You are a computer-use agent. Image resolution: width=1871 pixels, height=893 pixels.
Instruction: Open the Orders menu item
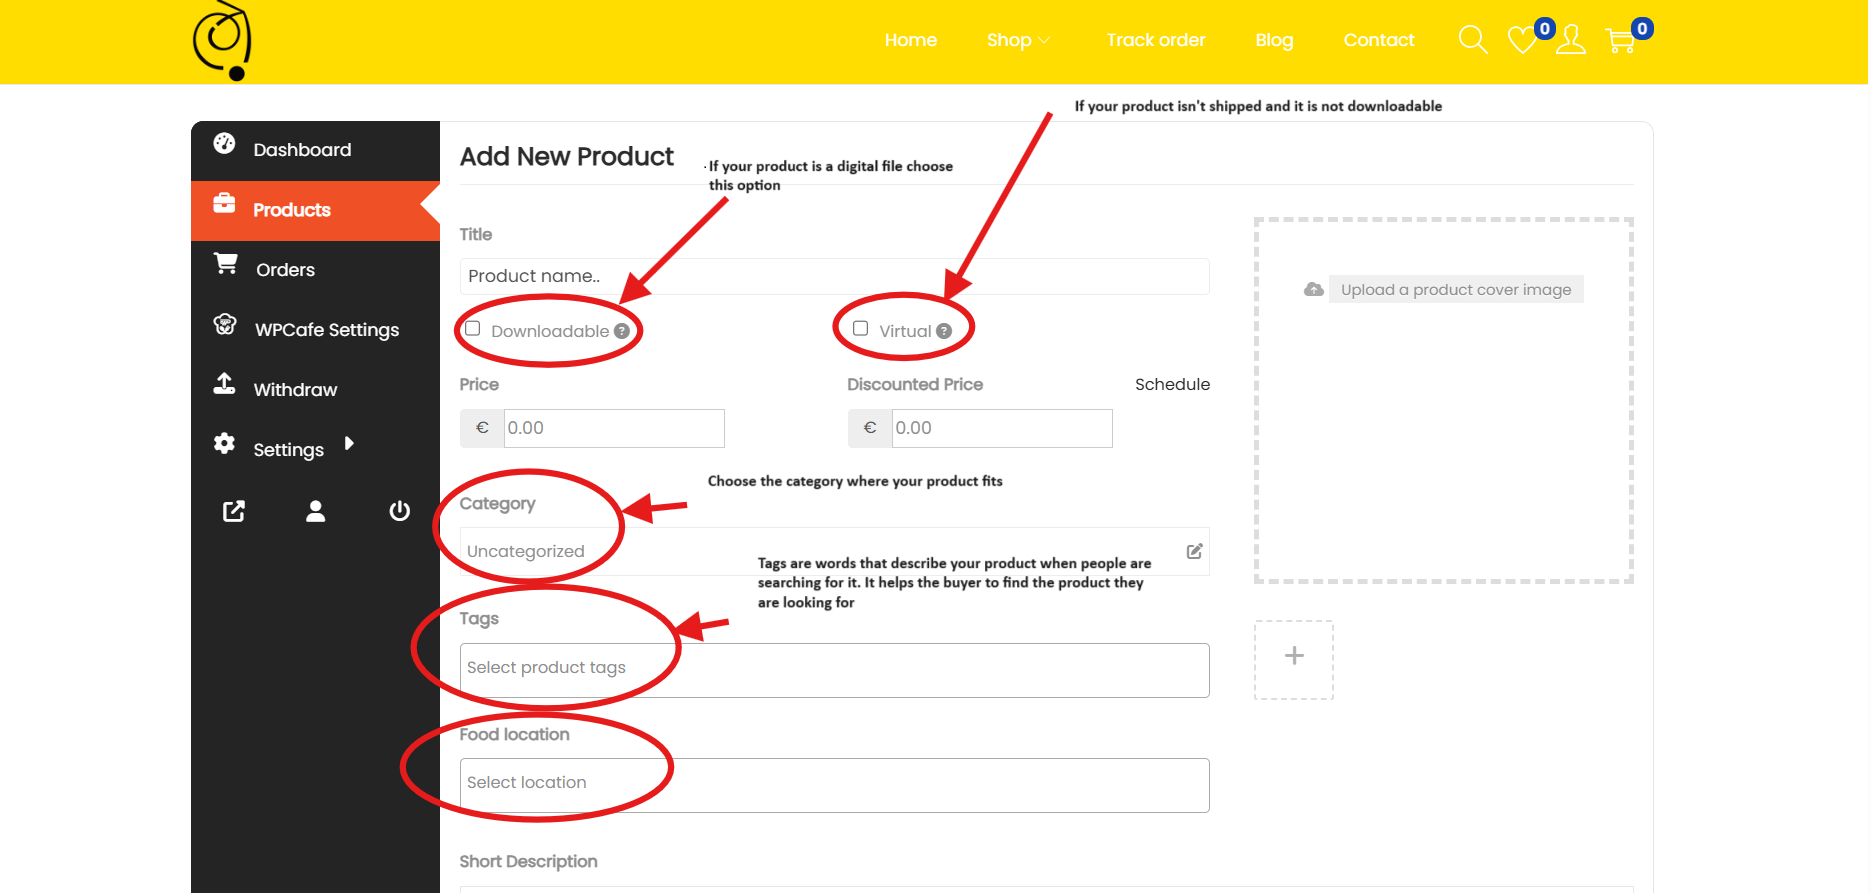(x=285, y=270)
